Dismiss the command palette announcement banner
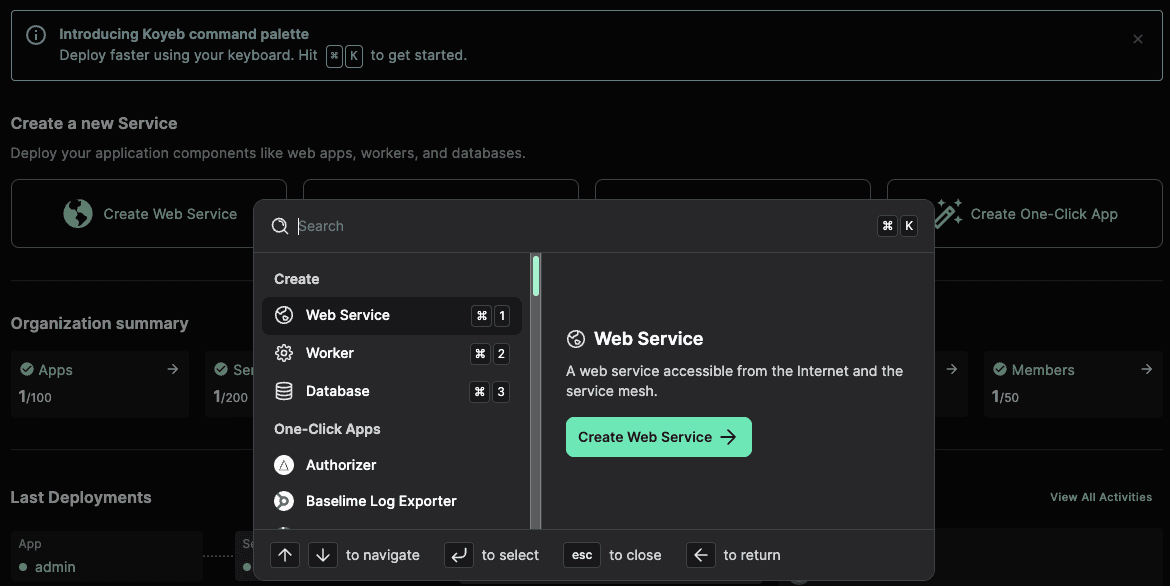The height and width of the screenshot is (586, 1170). [1137, 40]
